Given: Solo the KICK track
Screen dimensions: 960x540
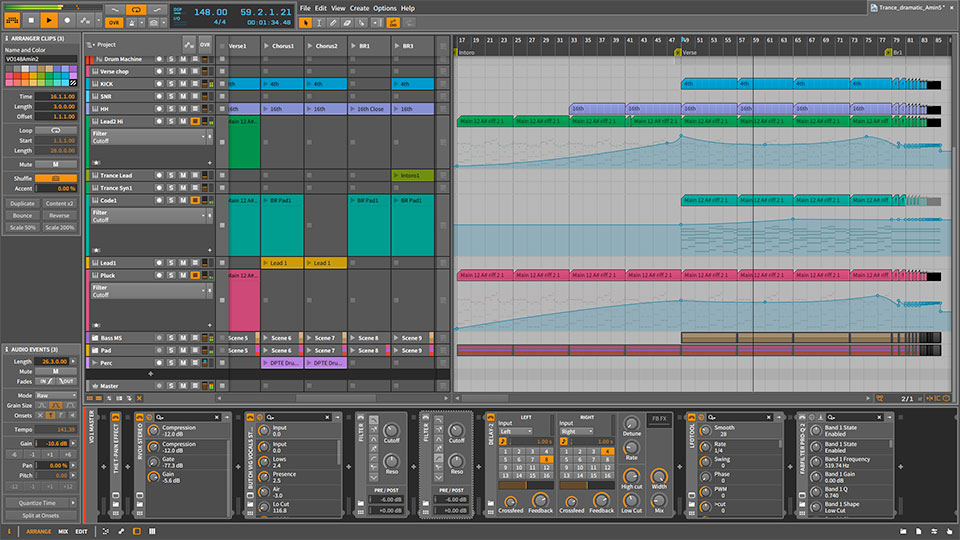Looking at the screenshot, I should coord(171,84).
